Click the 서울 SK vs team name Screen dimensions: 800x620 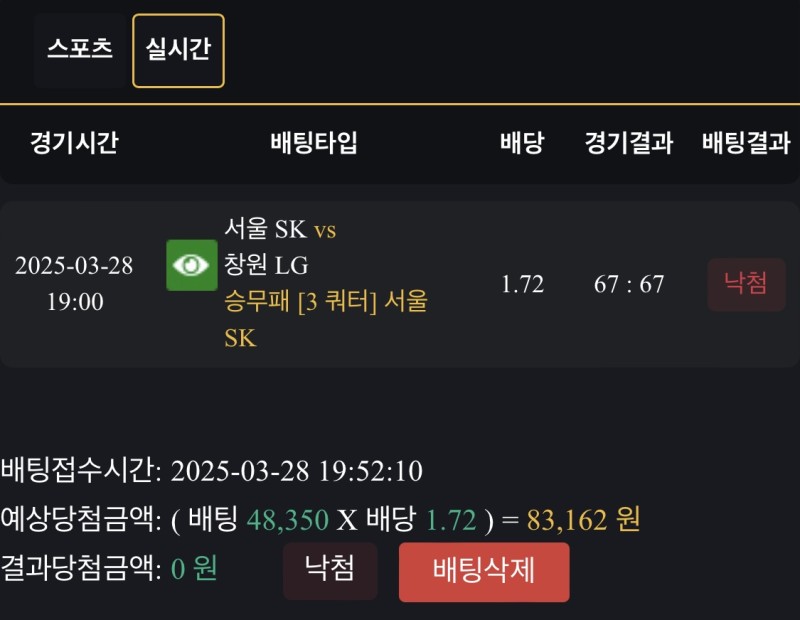280,229
